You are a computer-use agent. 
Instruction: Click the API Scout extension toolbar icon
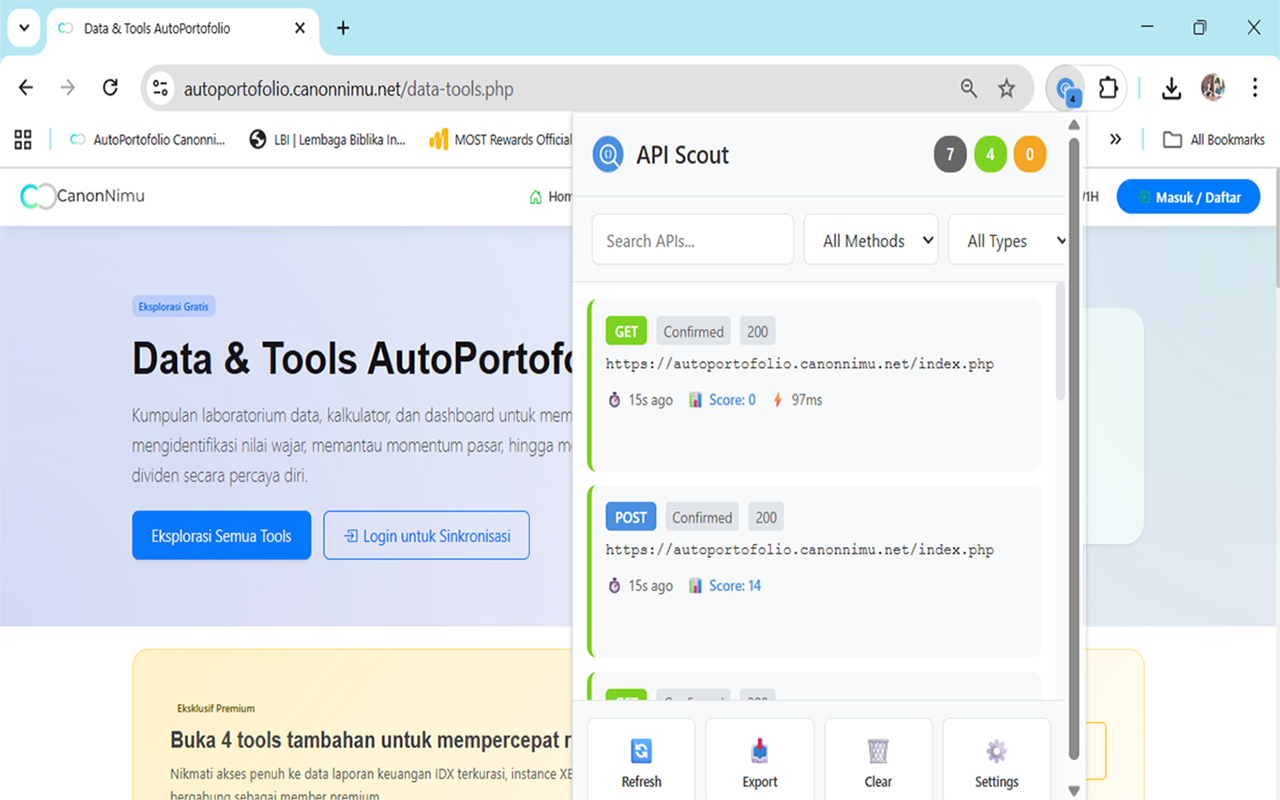[1066, 88]
